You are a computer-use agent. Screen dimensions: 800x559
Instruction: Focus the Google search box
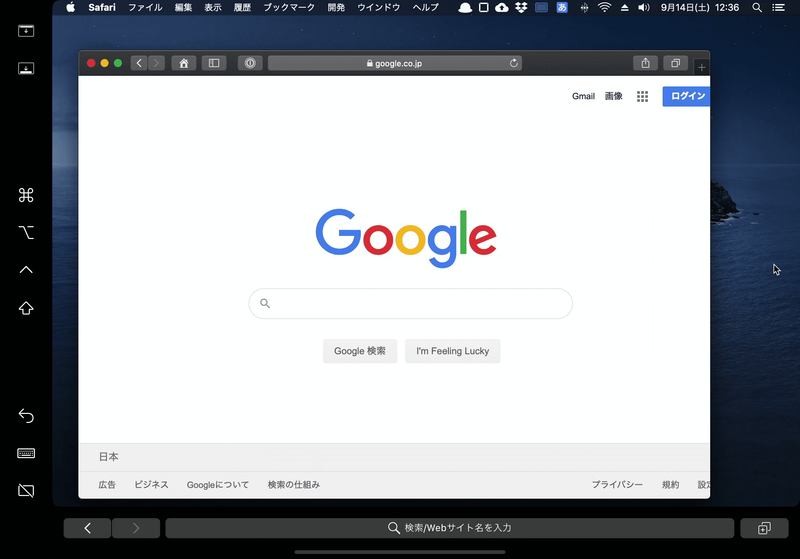tap(411, 303)
